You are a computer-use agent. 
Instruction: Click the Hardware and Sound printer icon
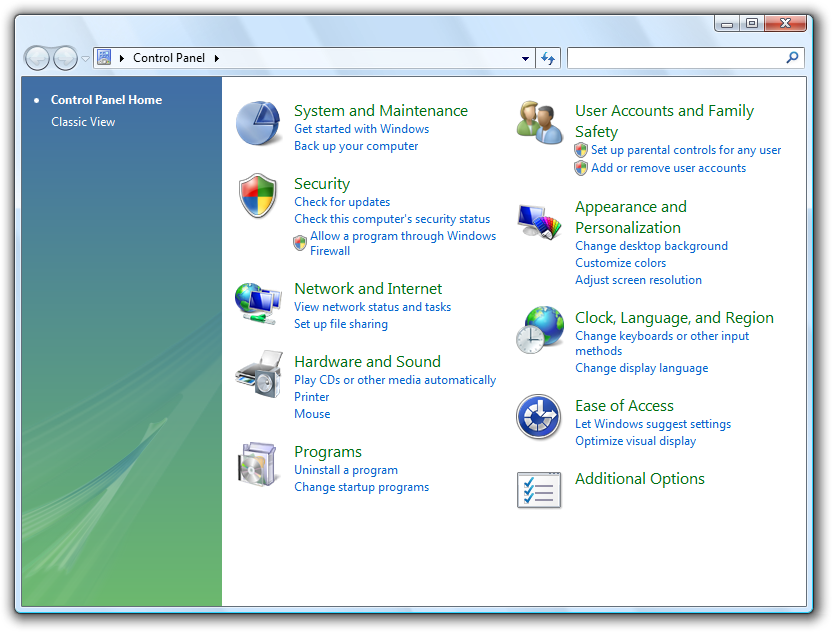(x=258, y=375)
